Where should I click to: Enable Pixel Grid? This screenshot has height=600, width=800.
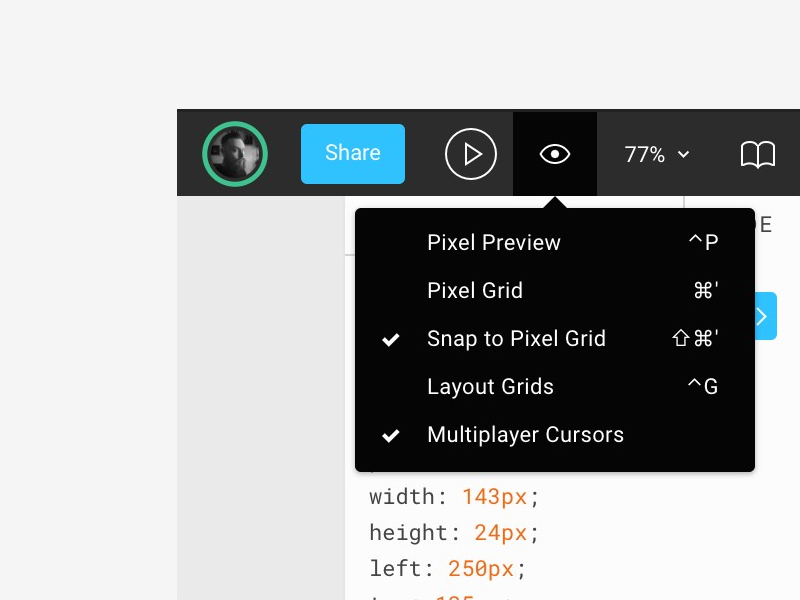click(x=475, y=291)
